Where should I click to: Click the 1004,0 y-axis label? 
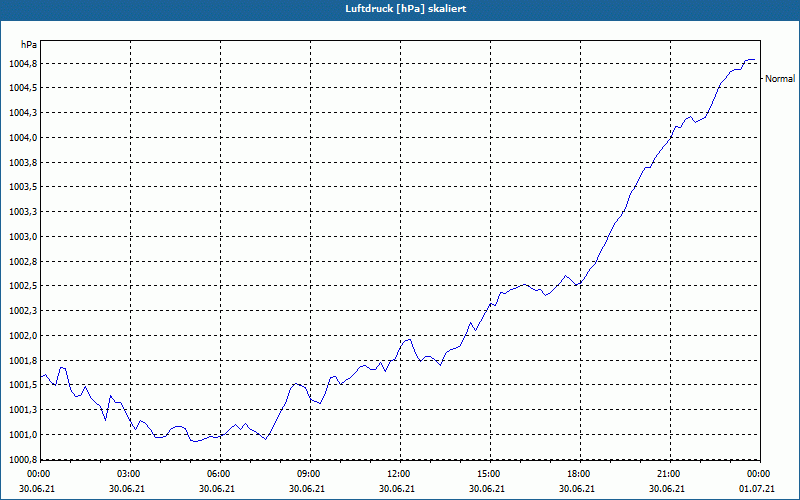point(23,138)
